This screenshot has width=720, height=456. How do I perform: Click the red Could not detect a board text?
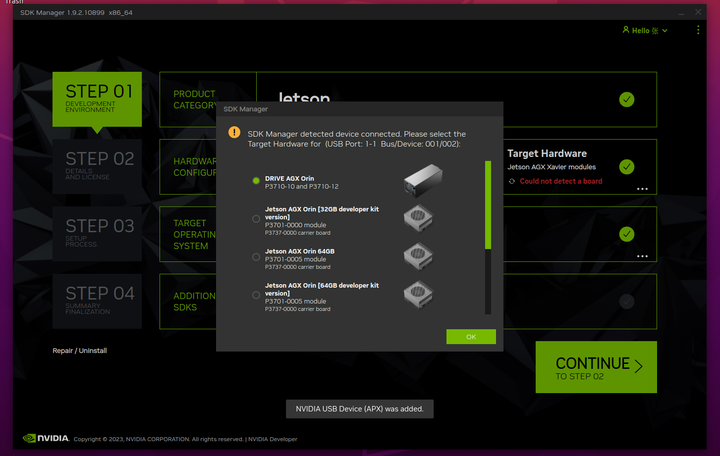click(561, 181)
